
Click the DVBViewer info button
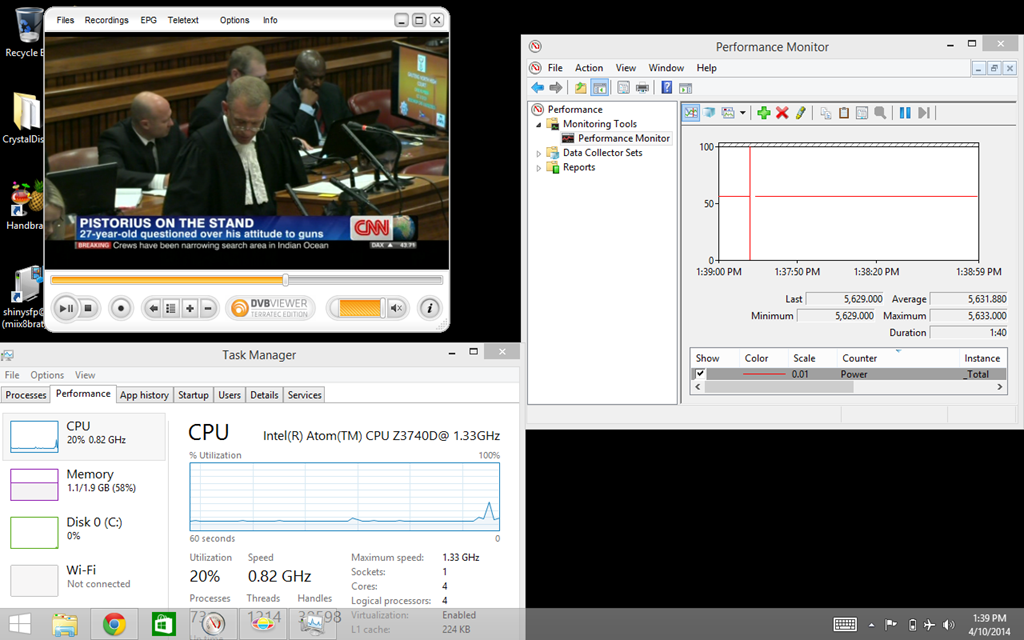pyautogui.click(x=429, y=308)
